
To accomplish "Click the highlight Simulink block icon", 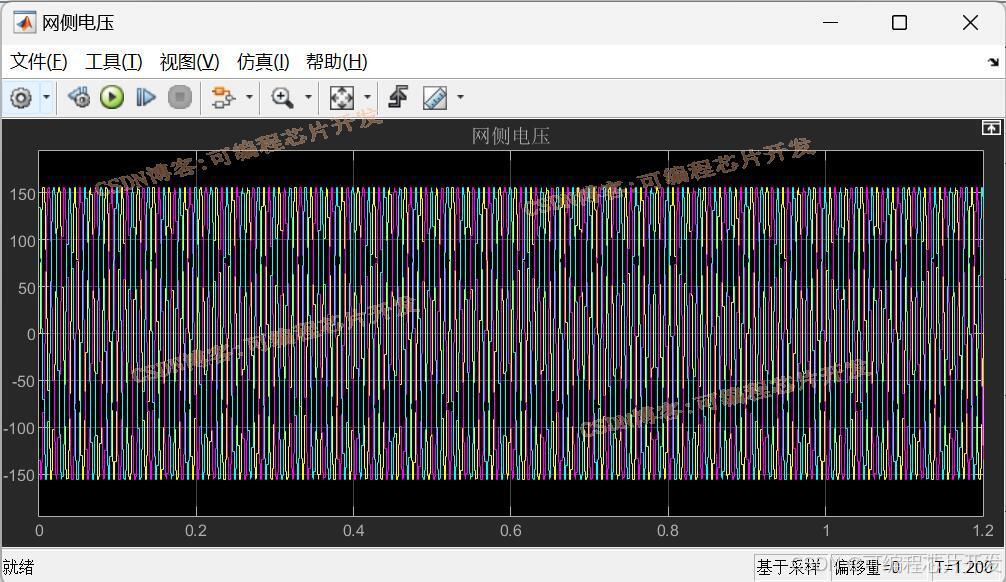I will pyautogui.click(x=222, y=97).
